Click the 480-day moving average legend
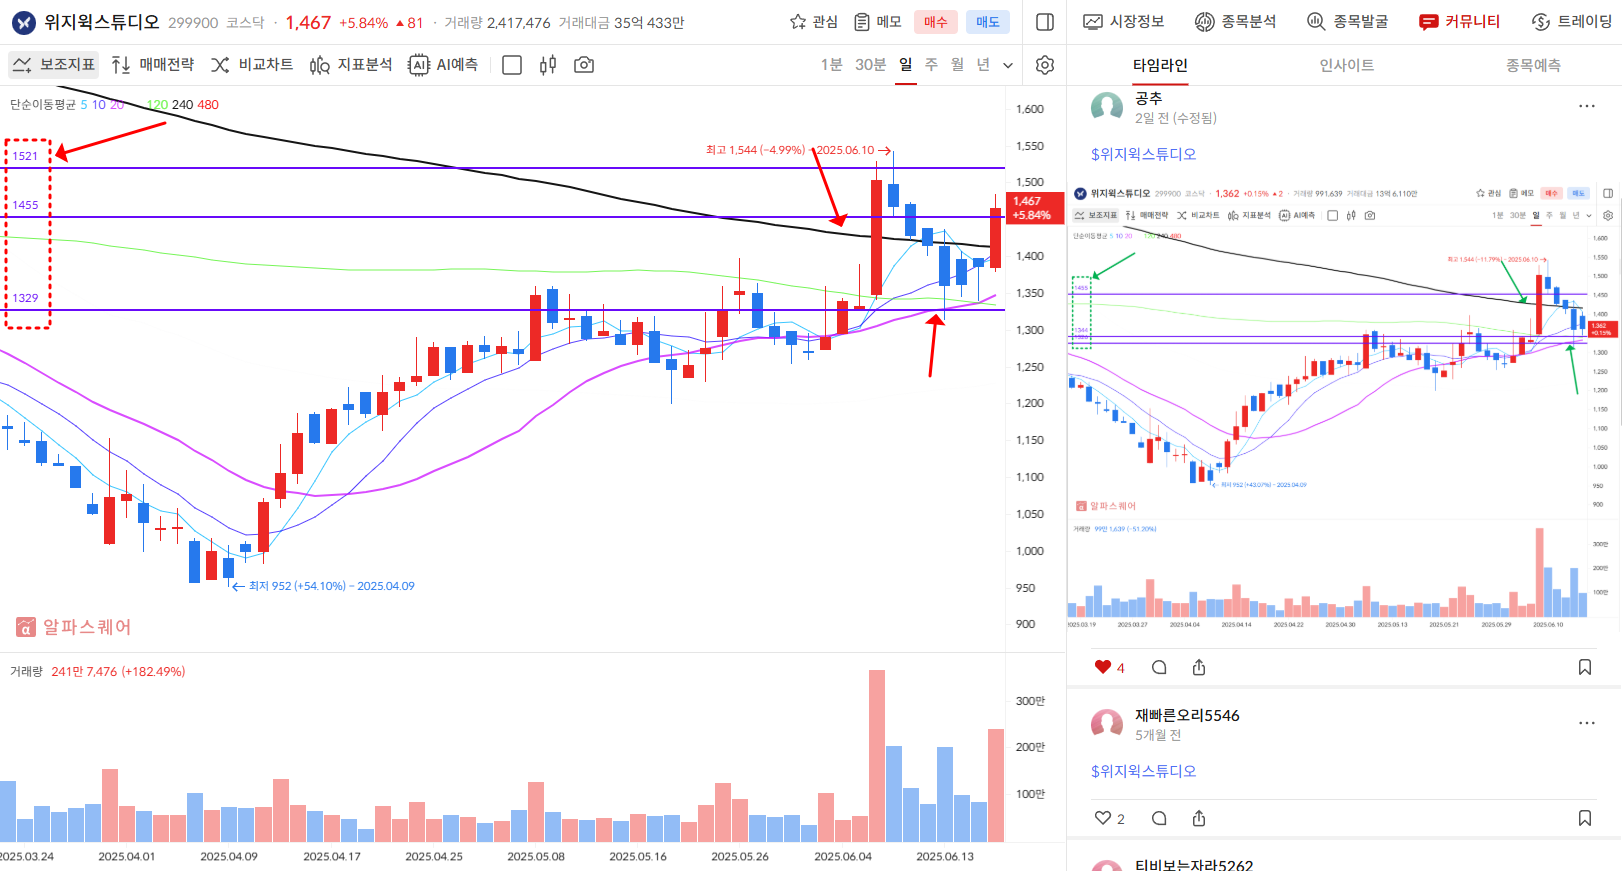Screen dimensions: 1622x871 [x=208, y=105]
